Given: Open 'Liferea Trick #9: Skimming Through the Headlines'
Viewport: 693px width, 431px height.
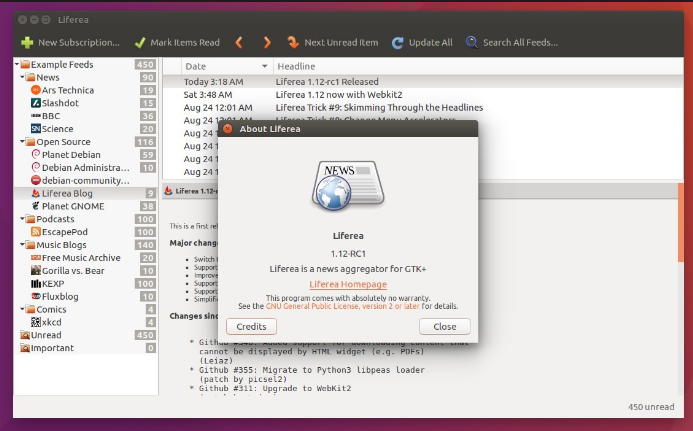Looking at the screenshot, I should pyautogui.click(x=379, y=107).
